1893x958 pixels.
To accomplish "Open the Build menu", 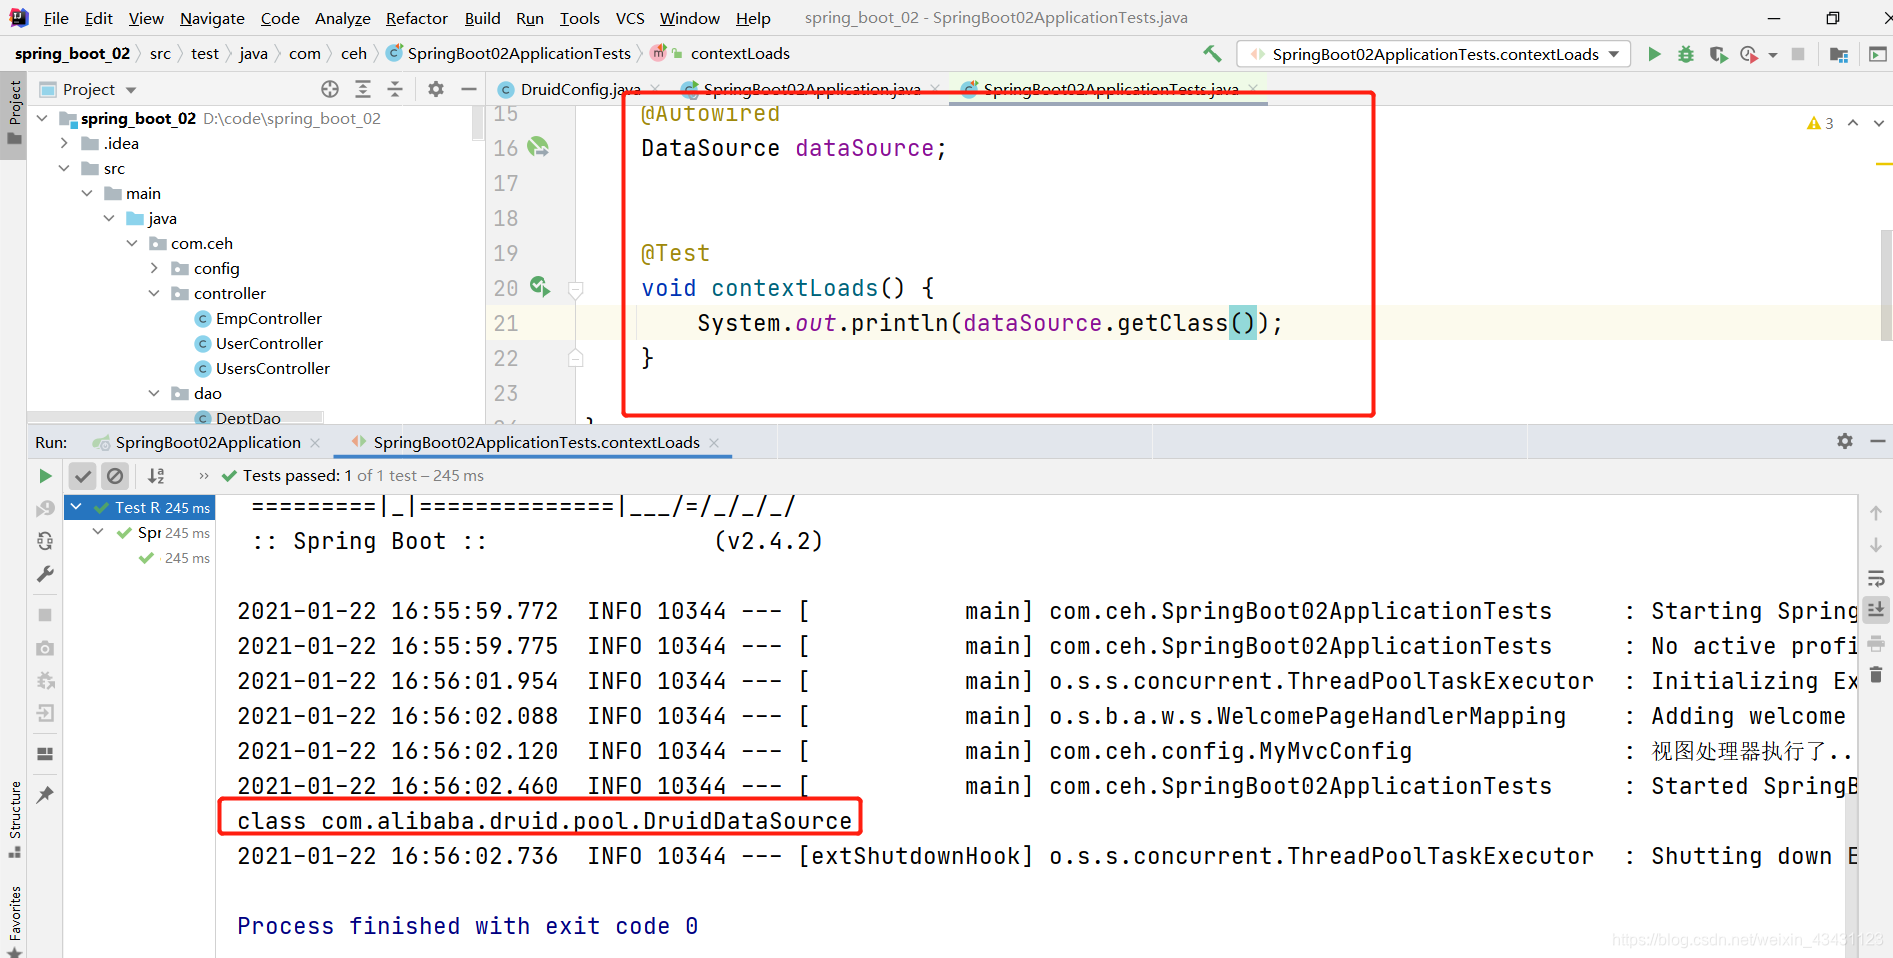I will click(x=482, y=18).
